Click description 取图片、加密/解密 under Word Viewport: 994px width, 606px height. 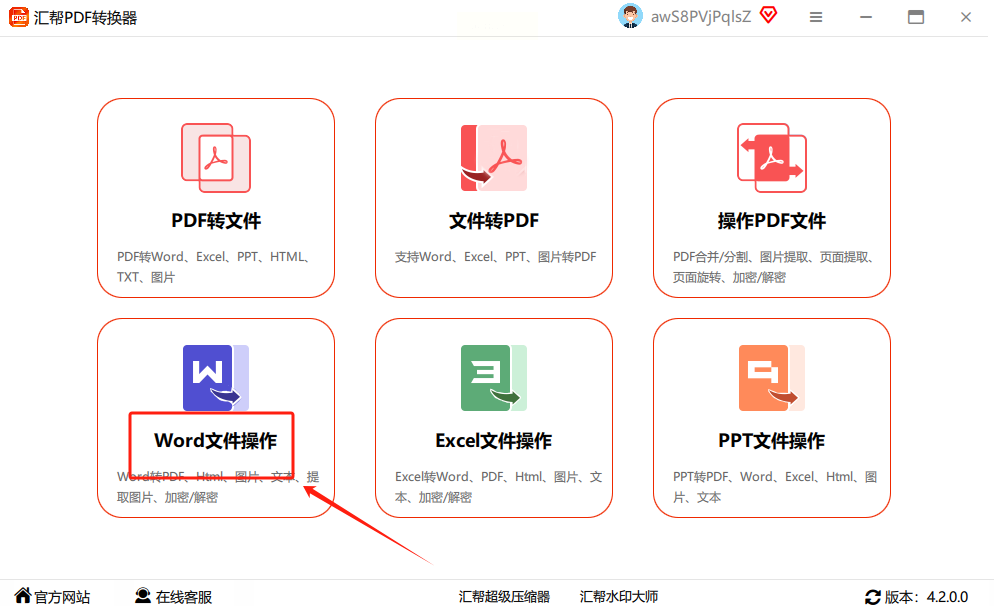167,498
